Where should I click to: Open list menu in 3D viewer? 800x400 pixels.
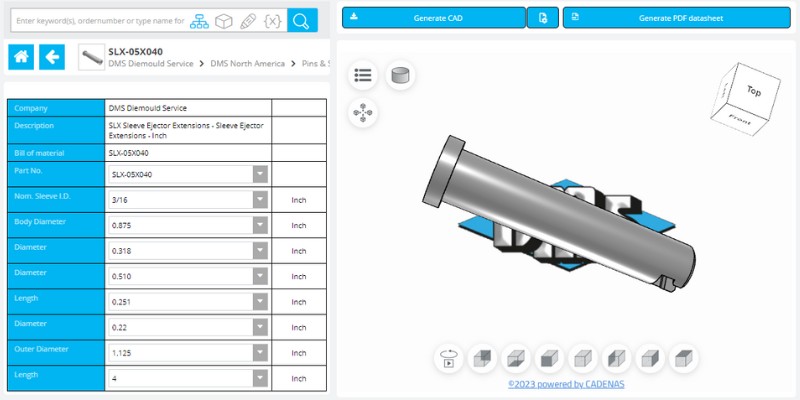(363, 76)
